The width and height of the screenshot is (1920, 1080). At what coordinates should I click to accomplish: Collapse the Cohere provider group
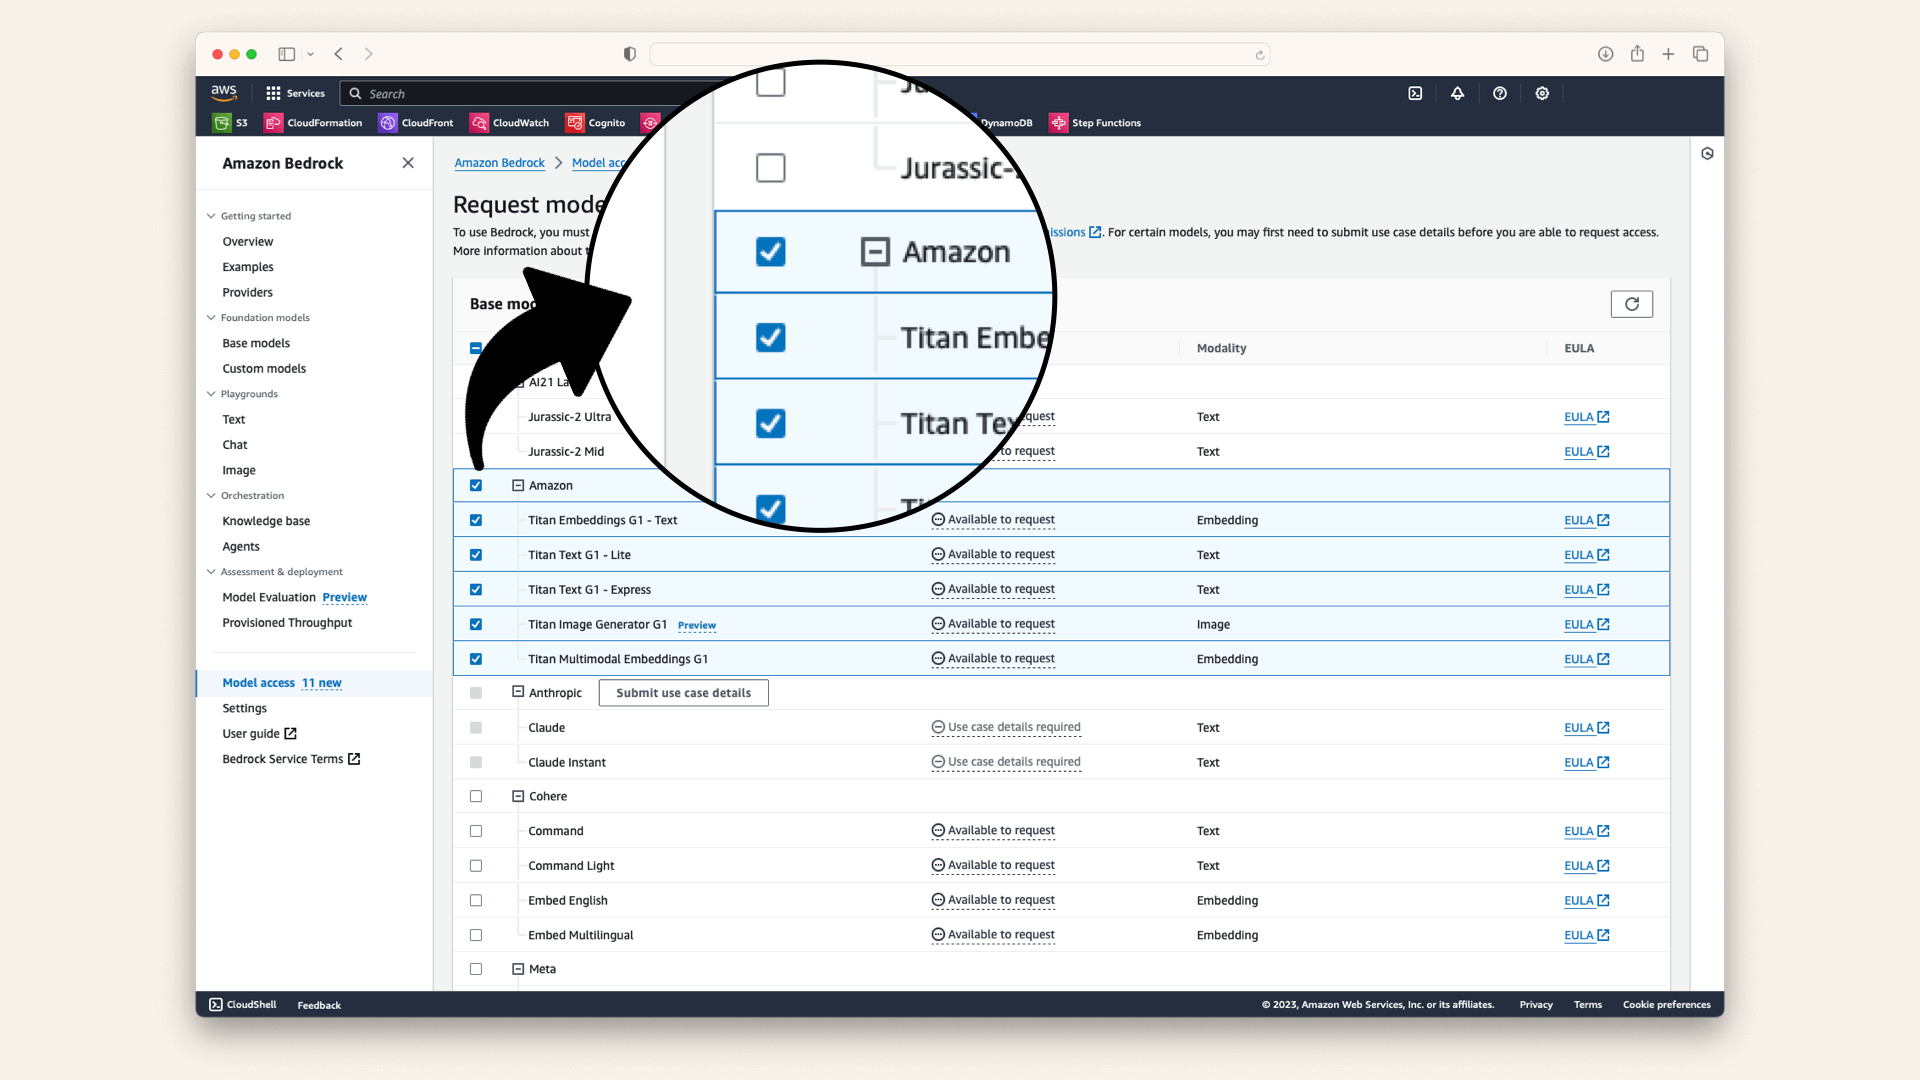518,796
